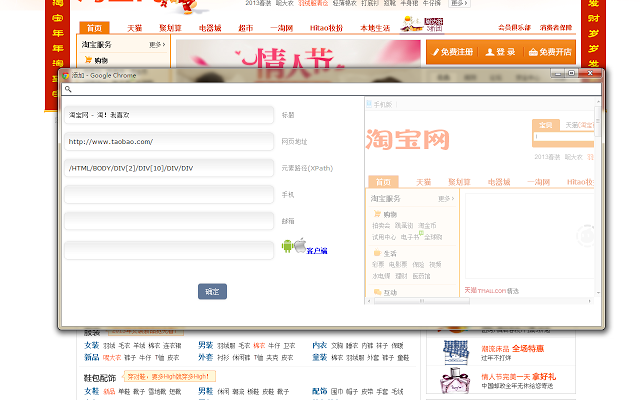This screenshot has width=640, height=400.
Task: Click the perfume bottle thumbnail on the background page
Action: [455, 380]
